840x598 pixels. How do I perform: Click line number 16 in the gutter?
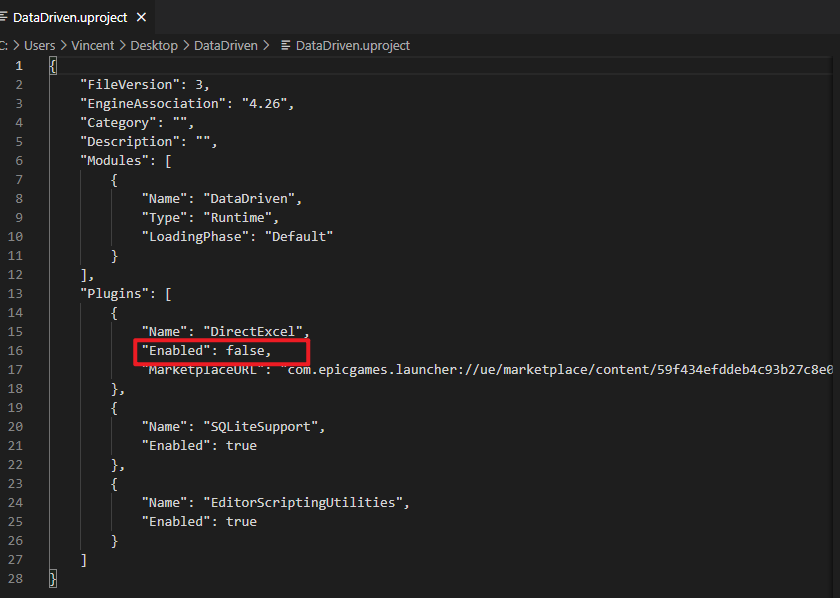point(16,350)
